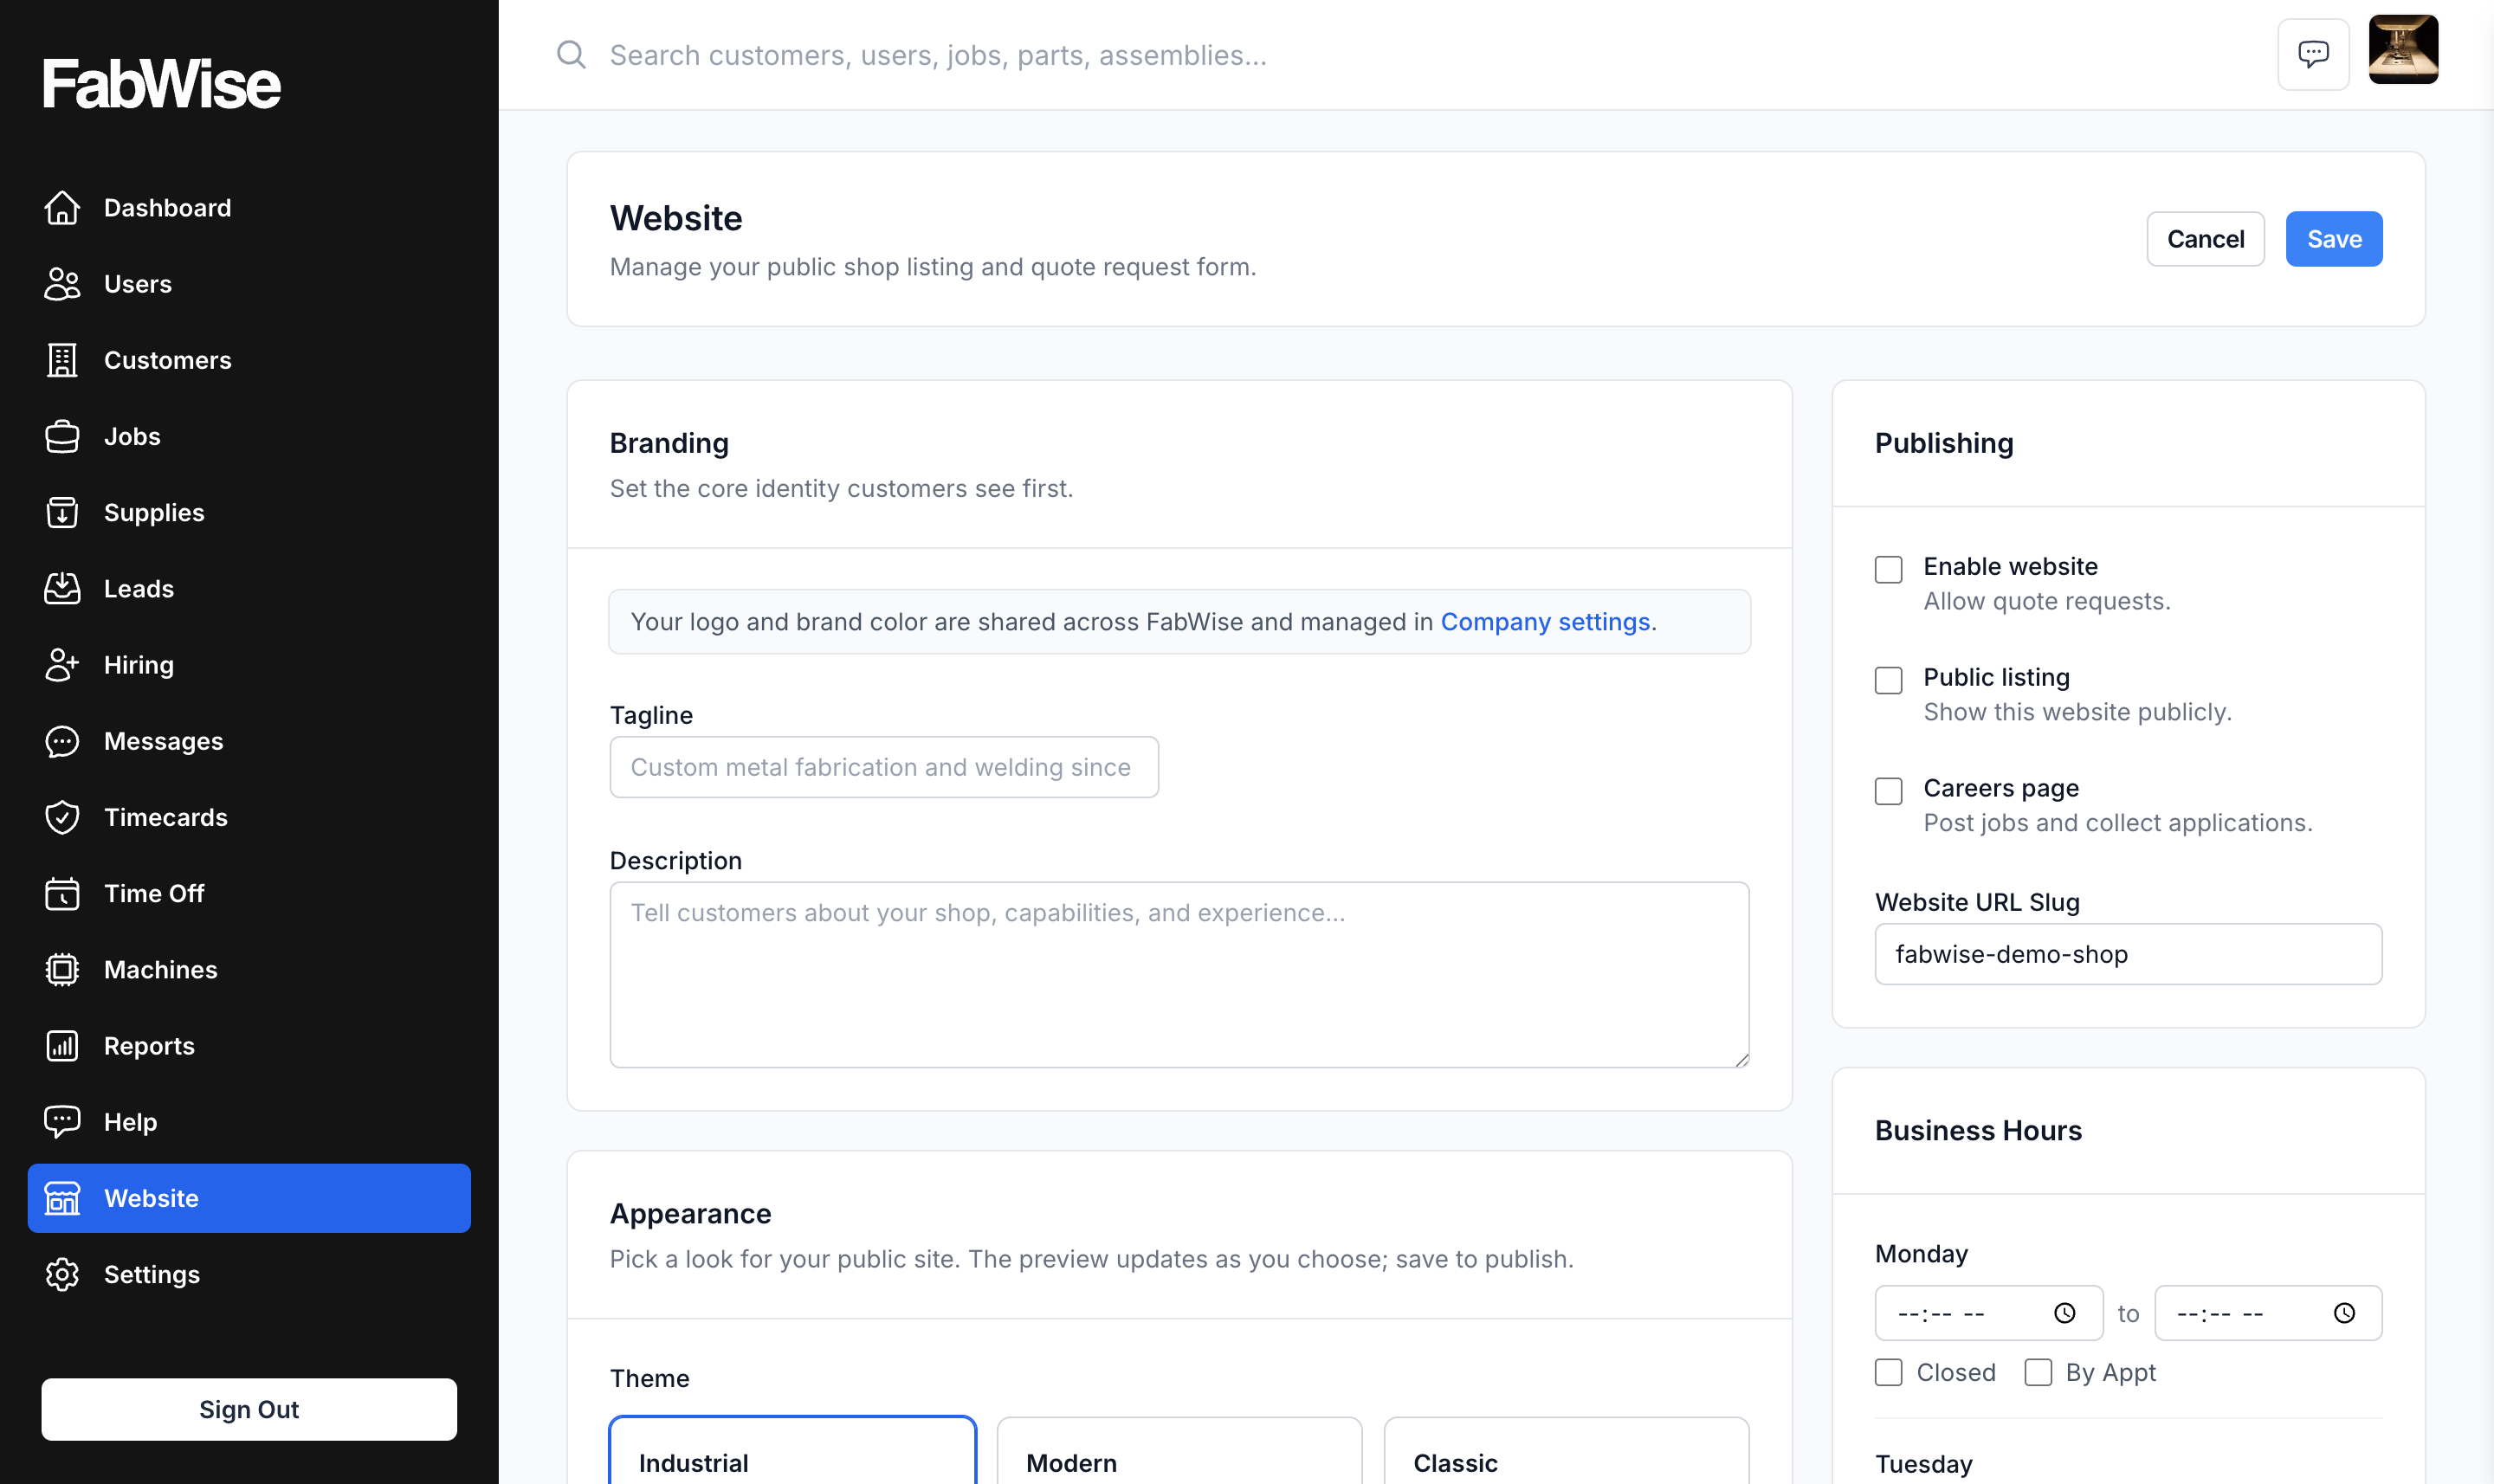
Task: Open Time Off in the sidebar
Action: [249, 894]
